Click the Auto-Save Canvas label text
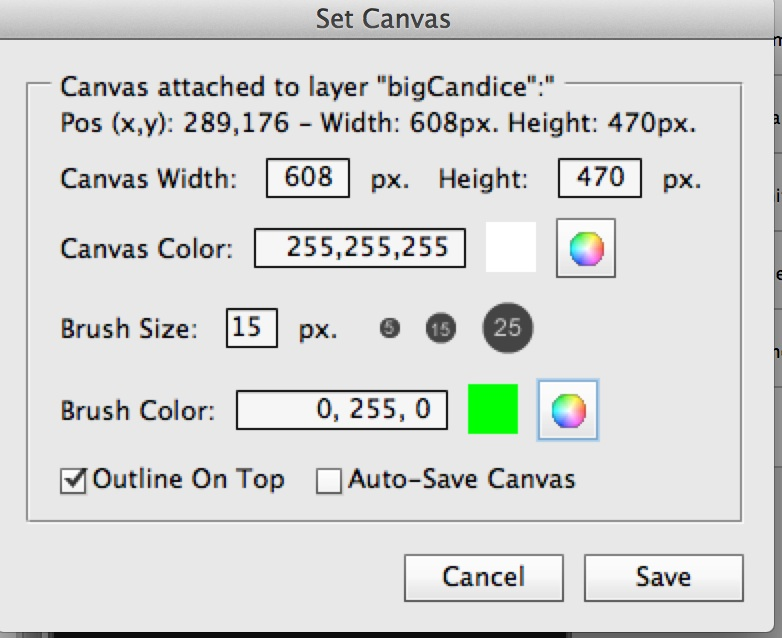The image size is (782, 638). pyautogui.click(x=462, y=479)
